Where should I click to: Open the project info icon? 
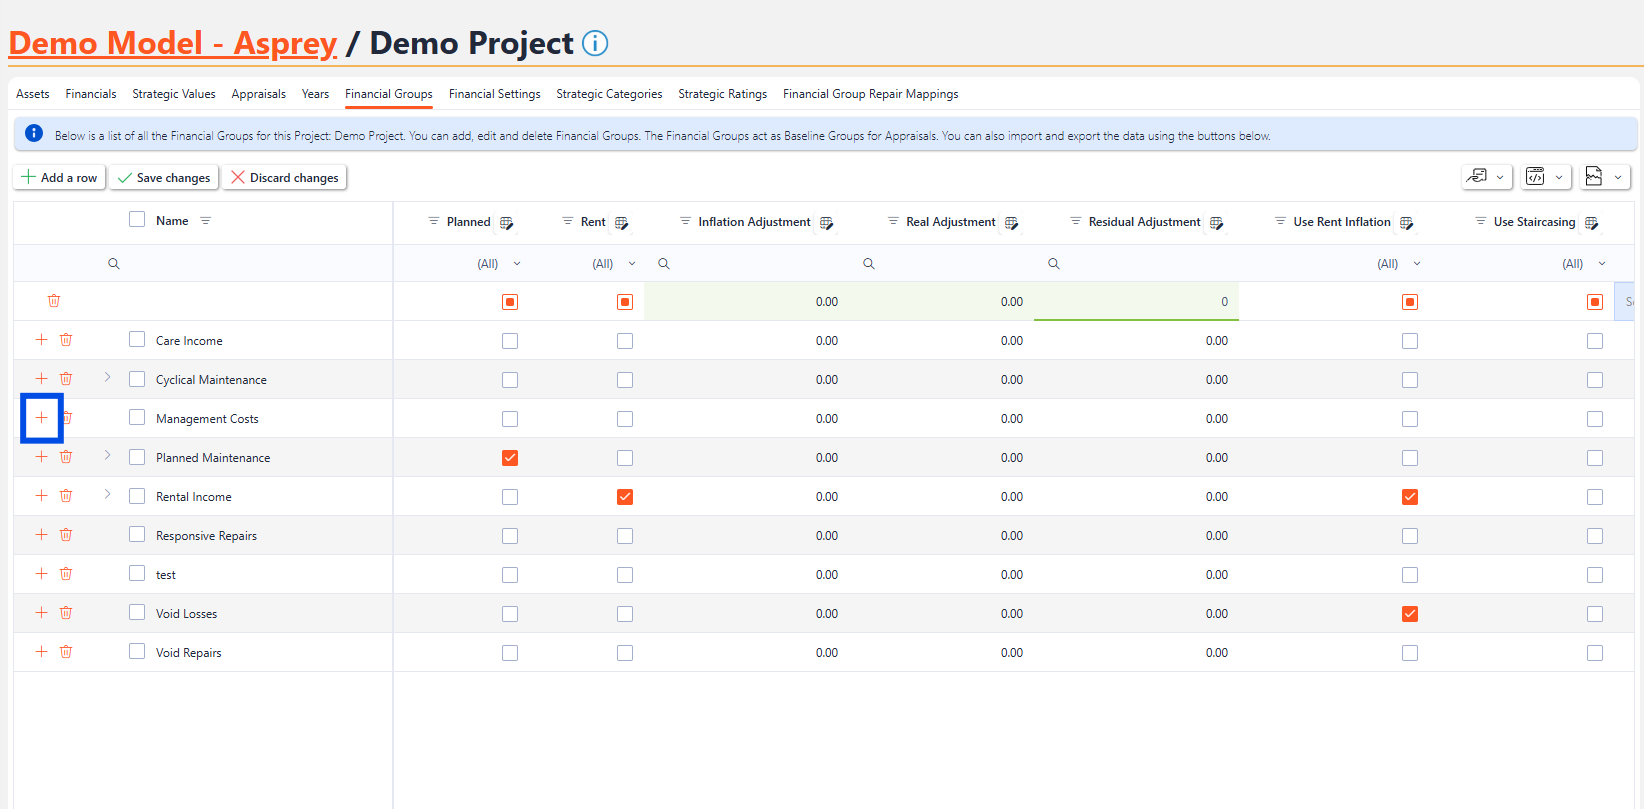(595, 44)
